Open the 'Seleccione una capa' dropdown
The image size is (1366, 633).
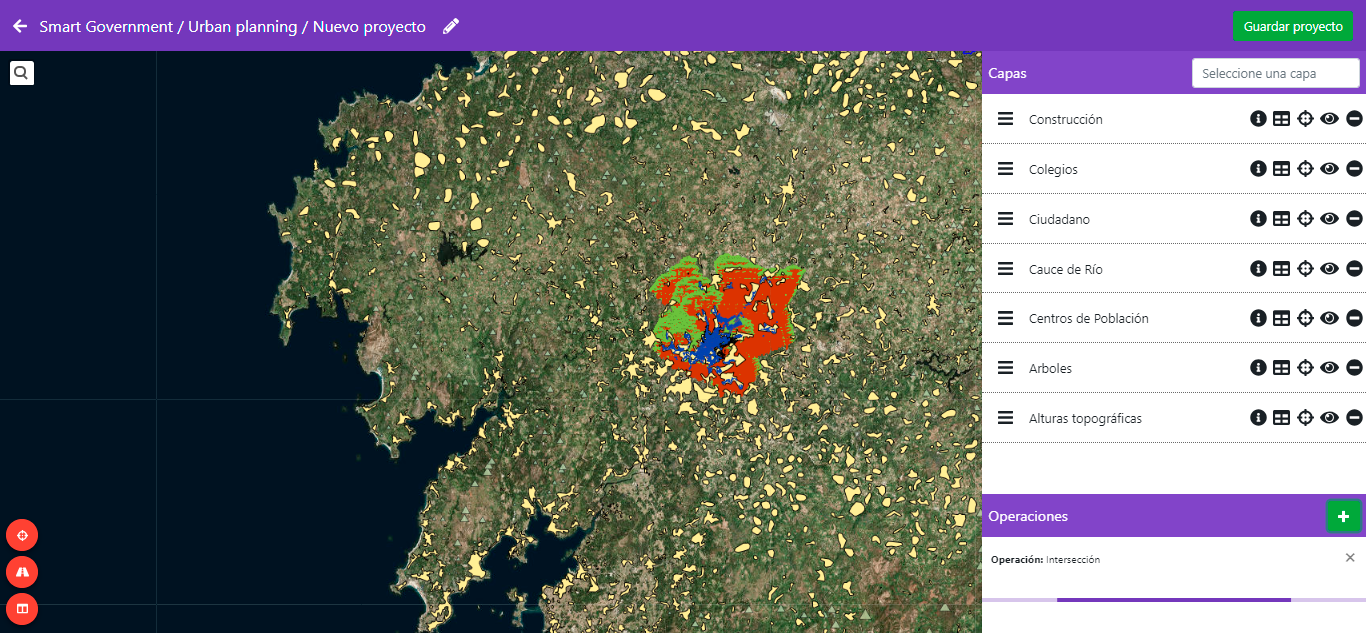[1275, 73]
